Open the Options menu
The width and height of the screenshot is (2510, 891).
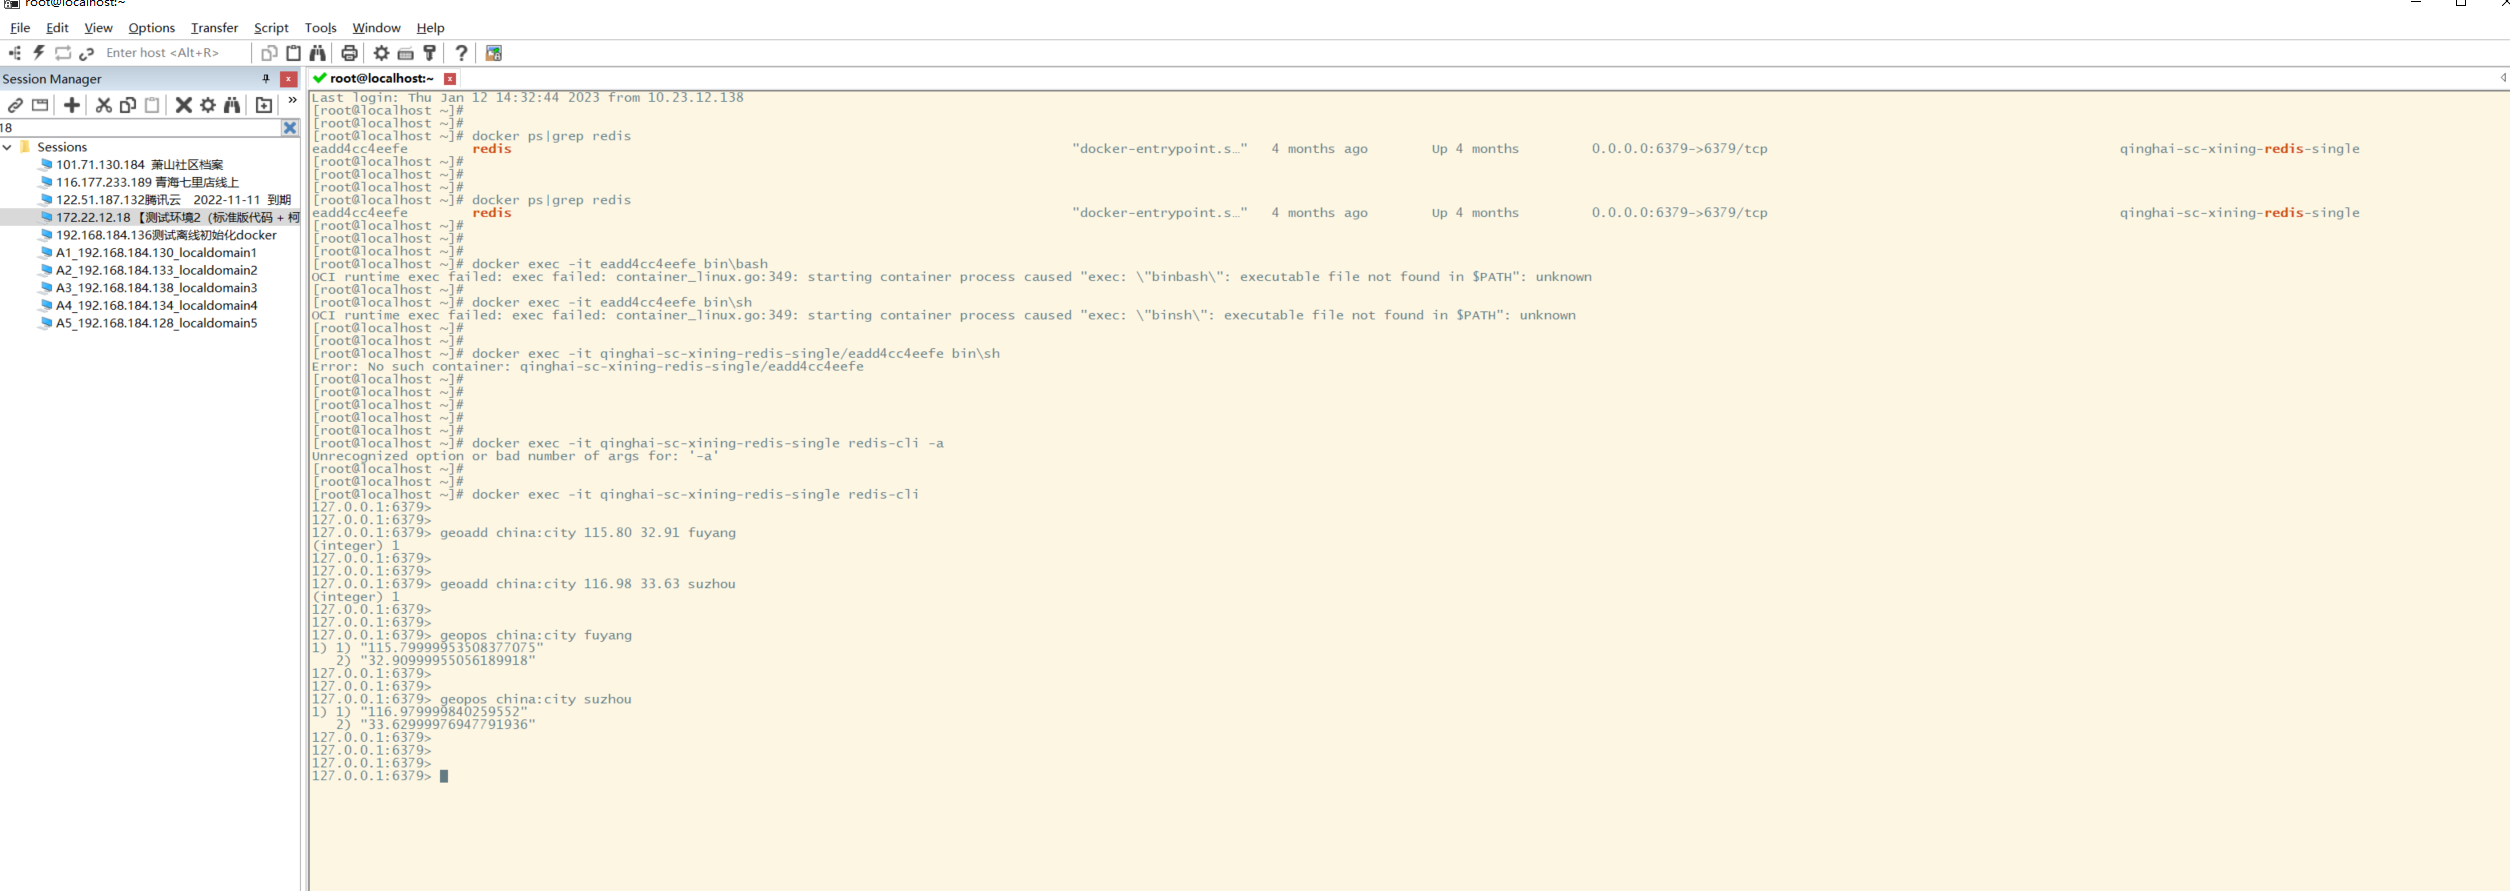point(151,28)
